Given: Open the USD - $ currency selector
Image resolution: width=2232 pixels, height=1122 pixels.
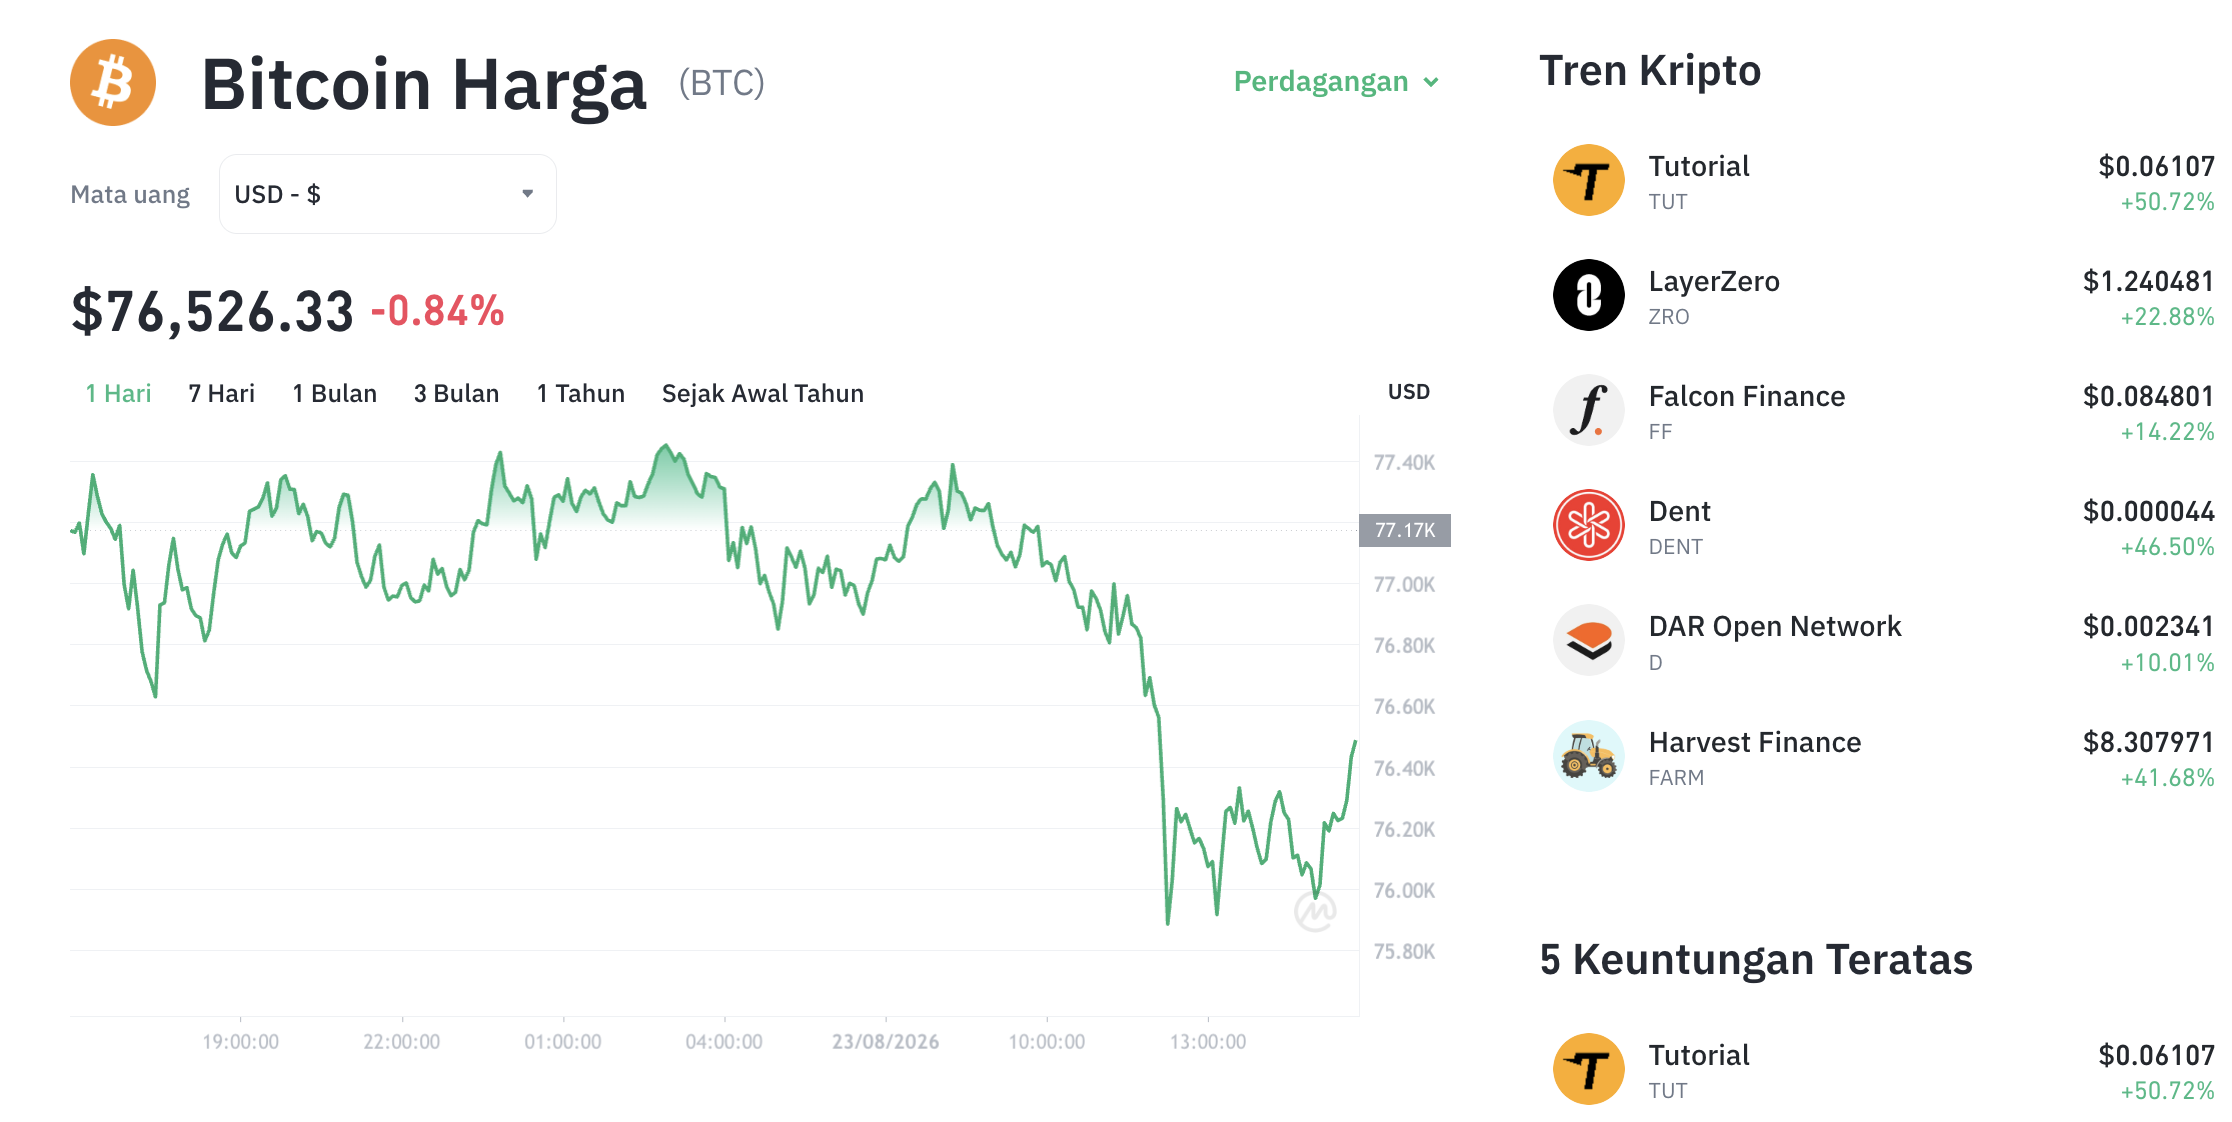Looking at the screenshot, I should (x=388, y=194).
